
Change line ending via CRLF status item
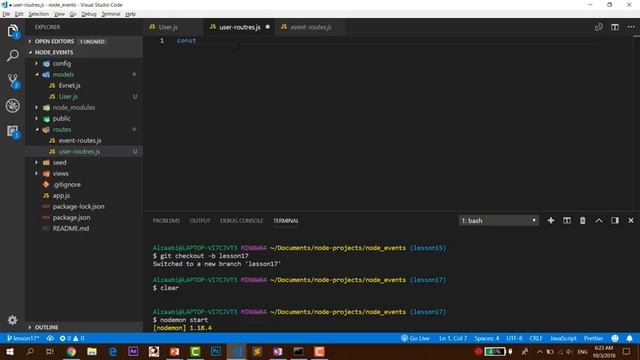tap(536, 338)
